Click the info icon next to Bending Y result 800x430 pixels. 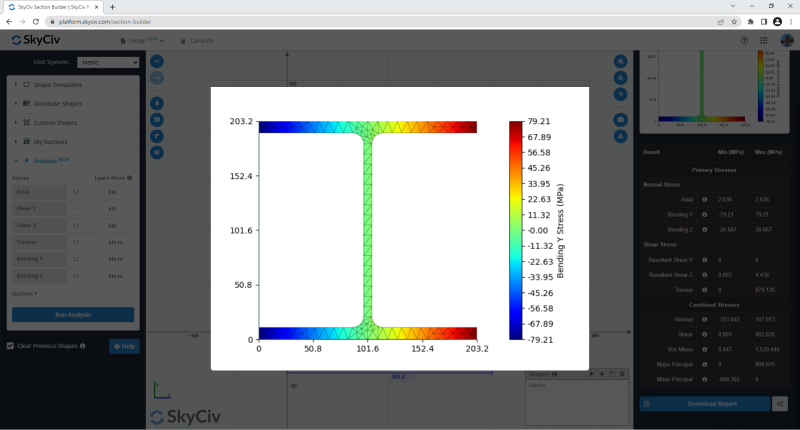pos(705,213)
